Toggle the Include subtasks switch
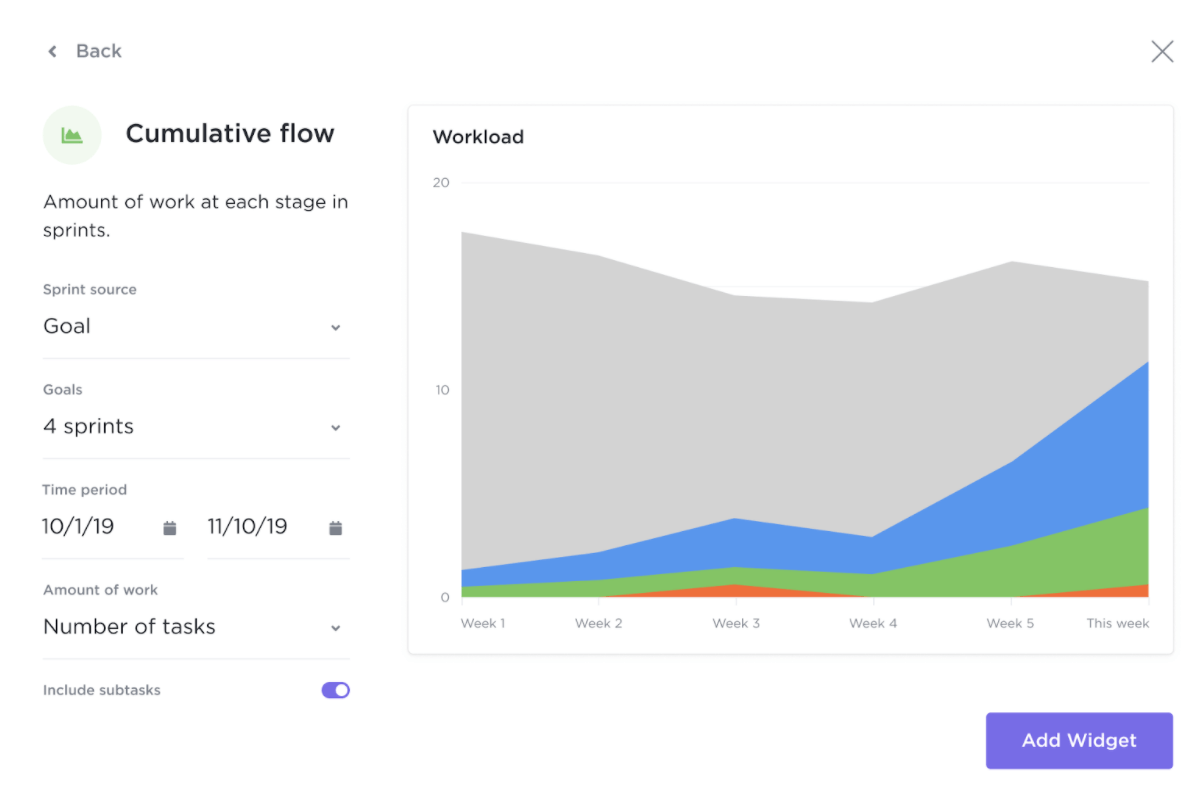Screen dimensions: 1202x796 click(335, 690)
